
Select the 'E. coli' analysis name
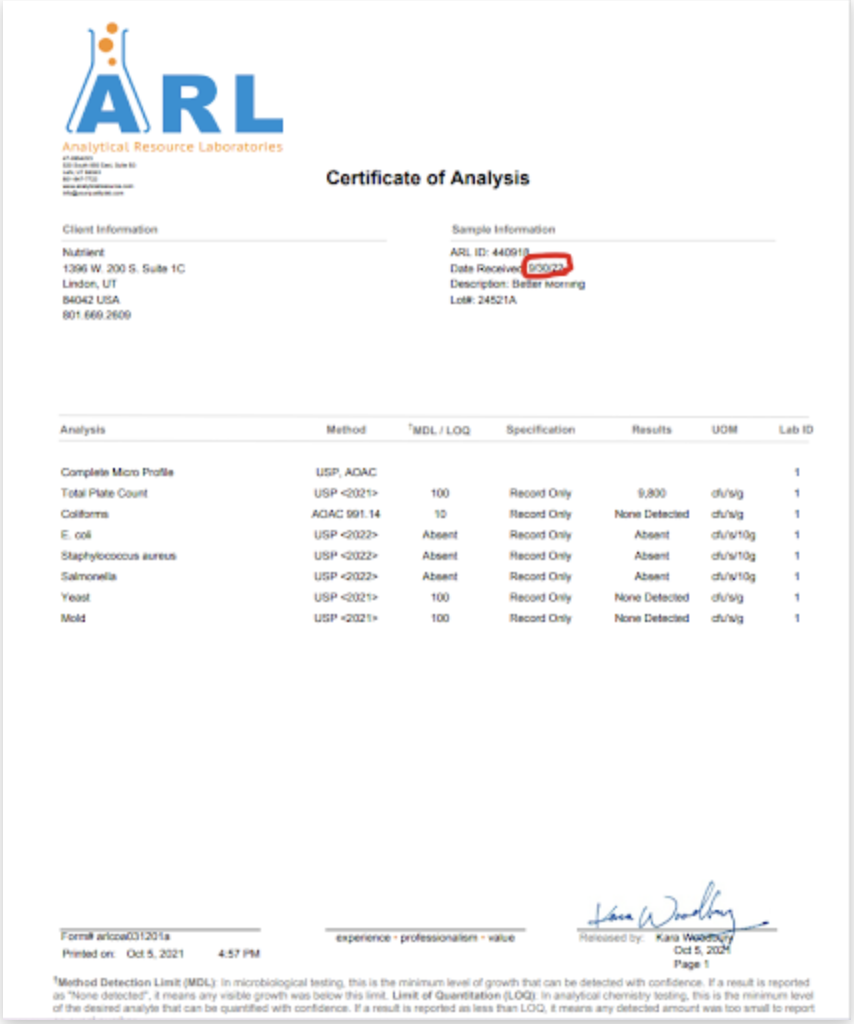point(76,535)
